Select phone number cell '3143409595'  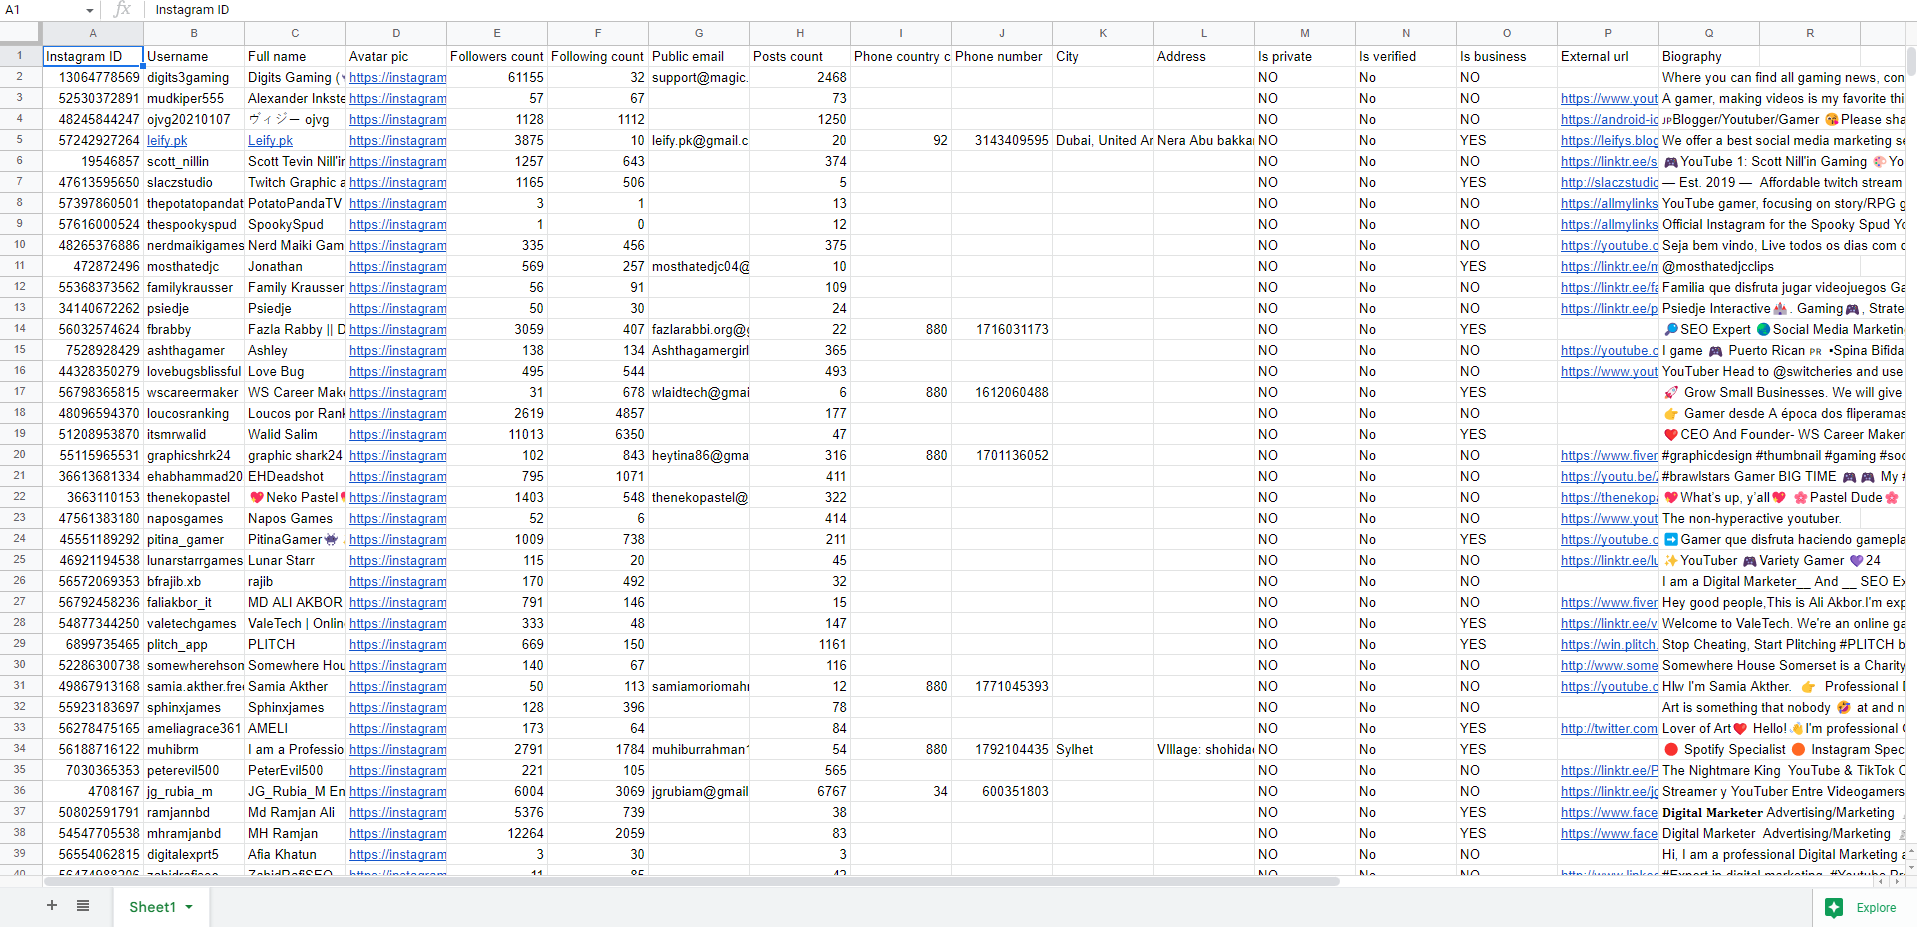(1002, 140)
